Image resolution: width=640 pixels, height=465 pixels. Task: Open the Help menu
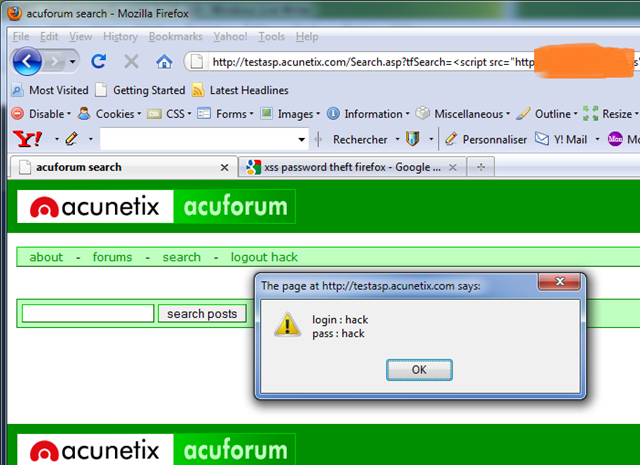click(307, 37)
